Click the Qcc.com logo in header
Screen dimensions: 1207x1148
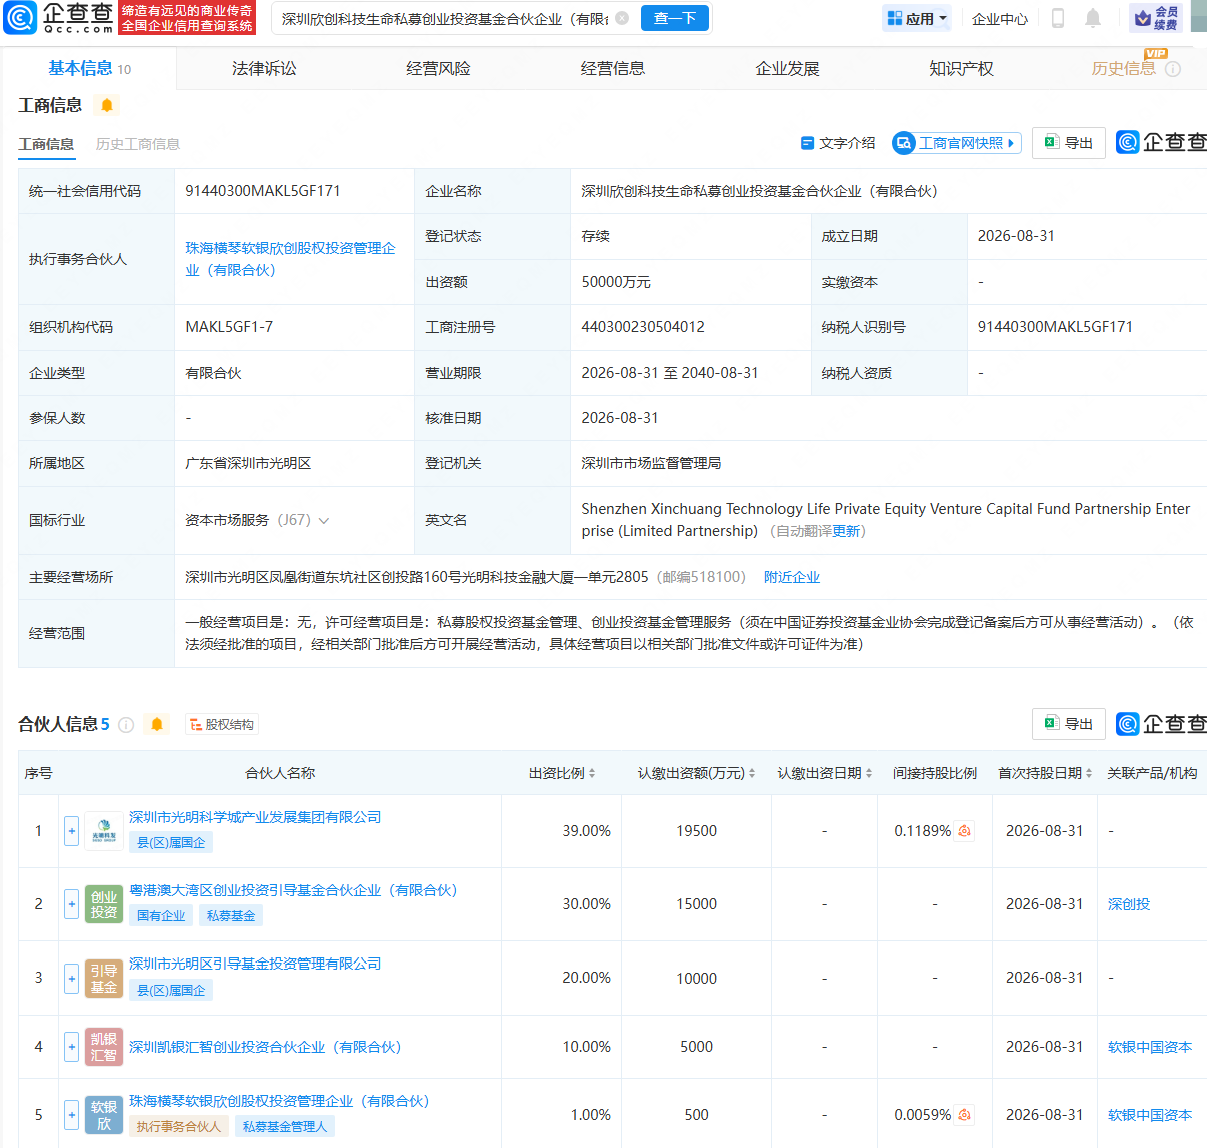click(59, 17)
